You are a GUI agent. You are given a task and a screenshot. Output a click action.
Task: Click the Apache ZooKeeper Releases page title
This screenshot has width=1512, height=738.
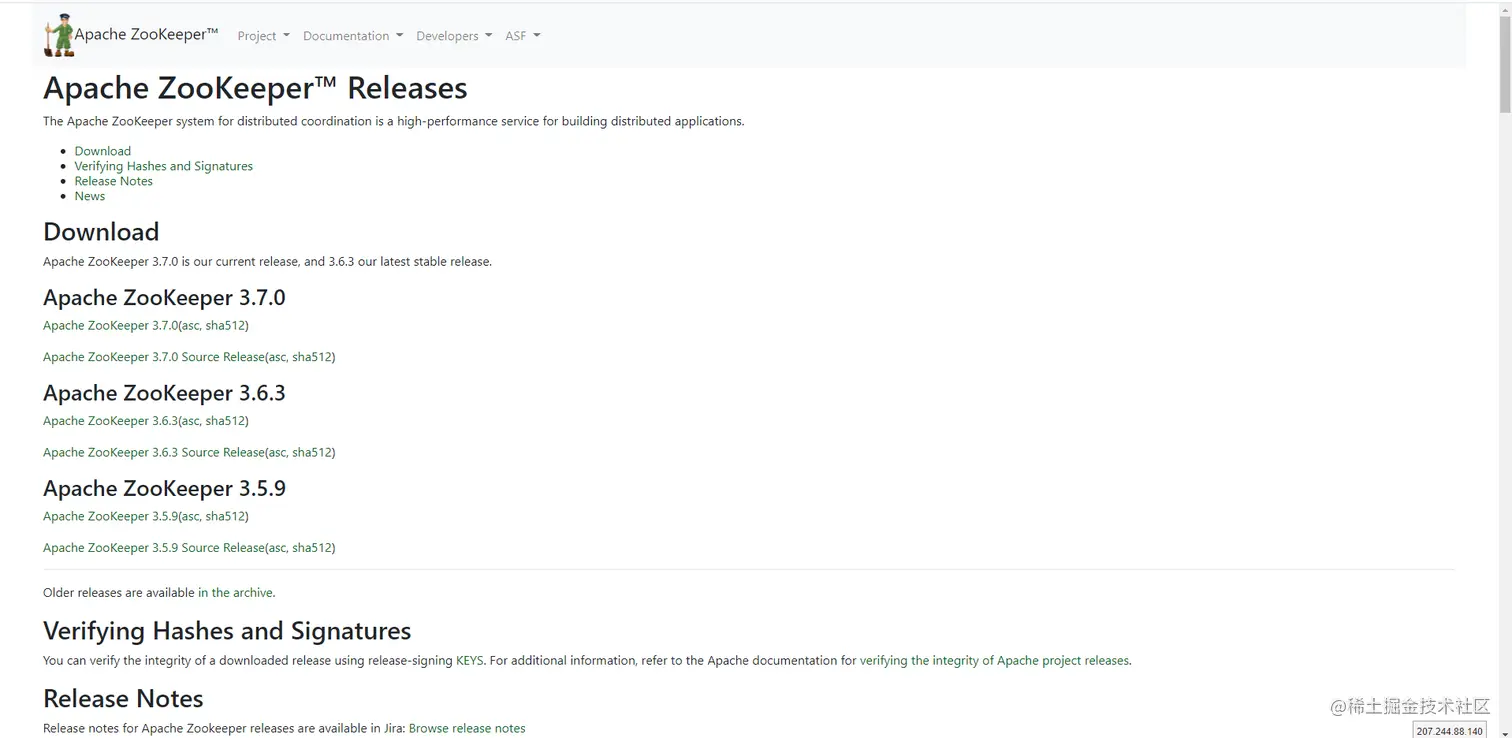(255, 88)
